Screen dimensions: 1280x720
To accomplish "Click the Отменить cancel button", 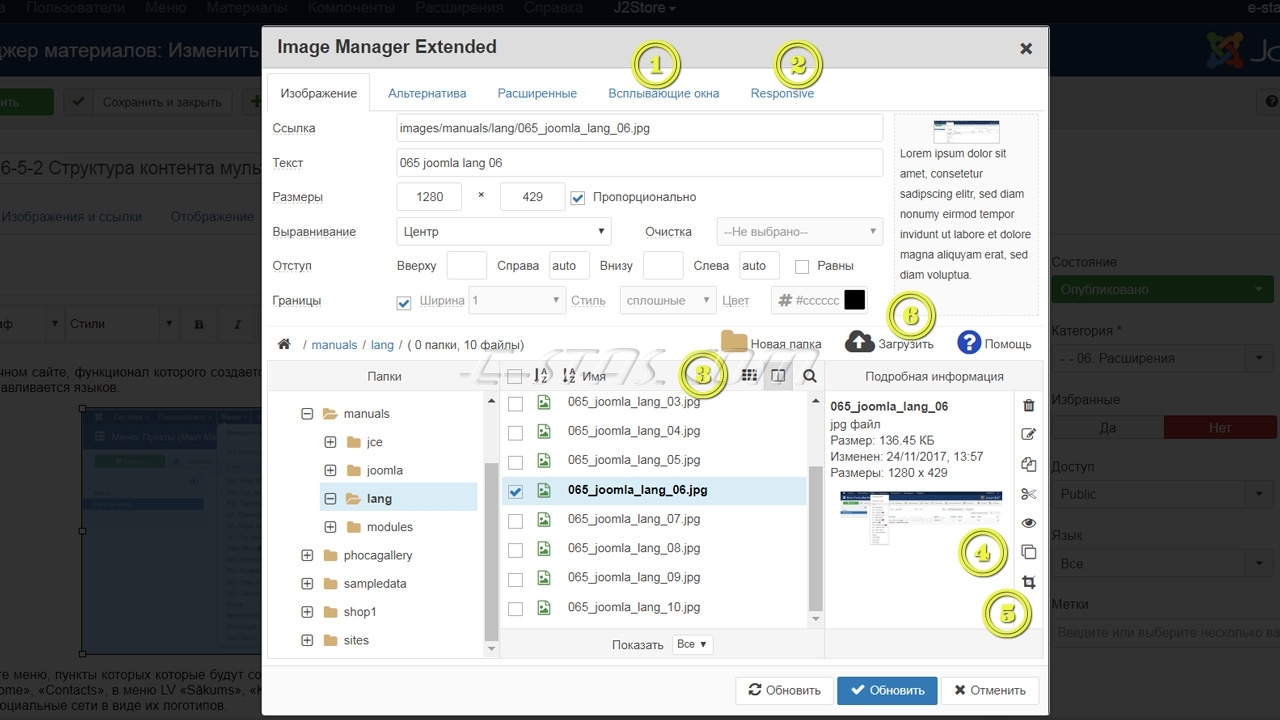I will [x=990, y=690].
